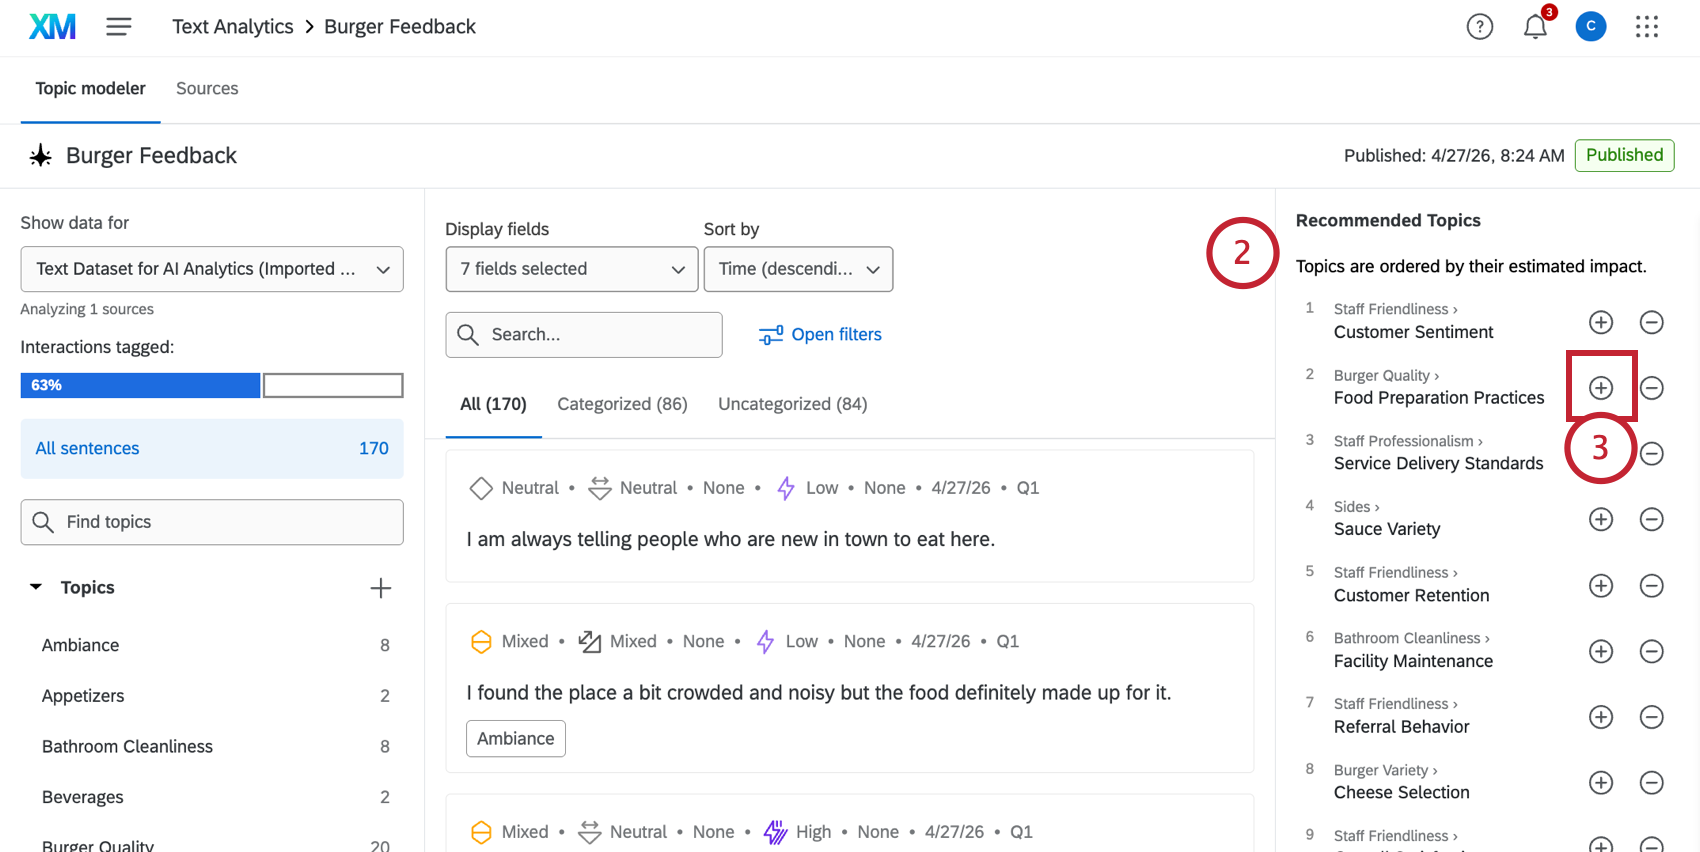
Task: Click the Open filters icon button
Action: pos(820,335)
